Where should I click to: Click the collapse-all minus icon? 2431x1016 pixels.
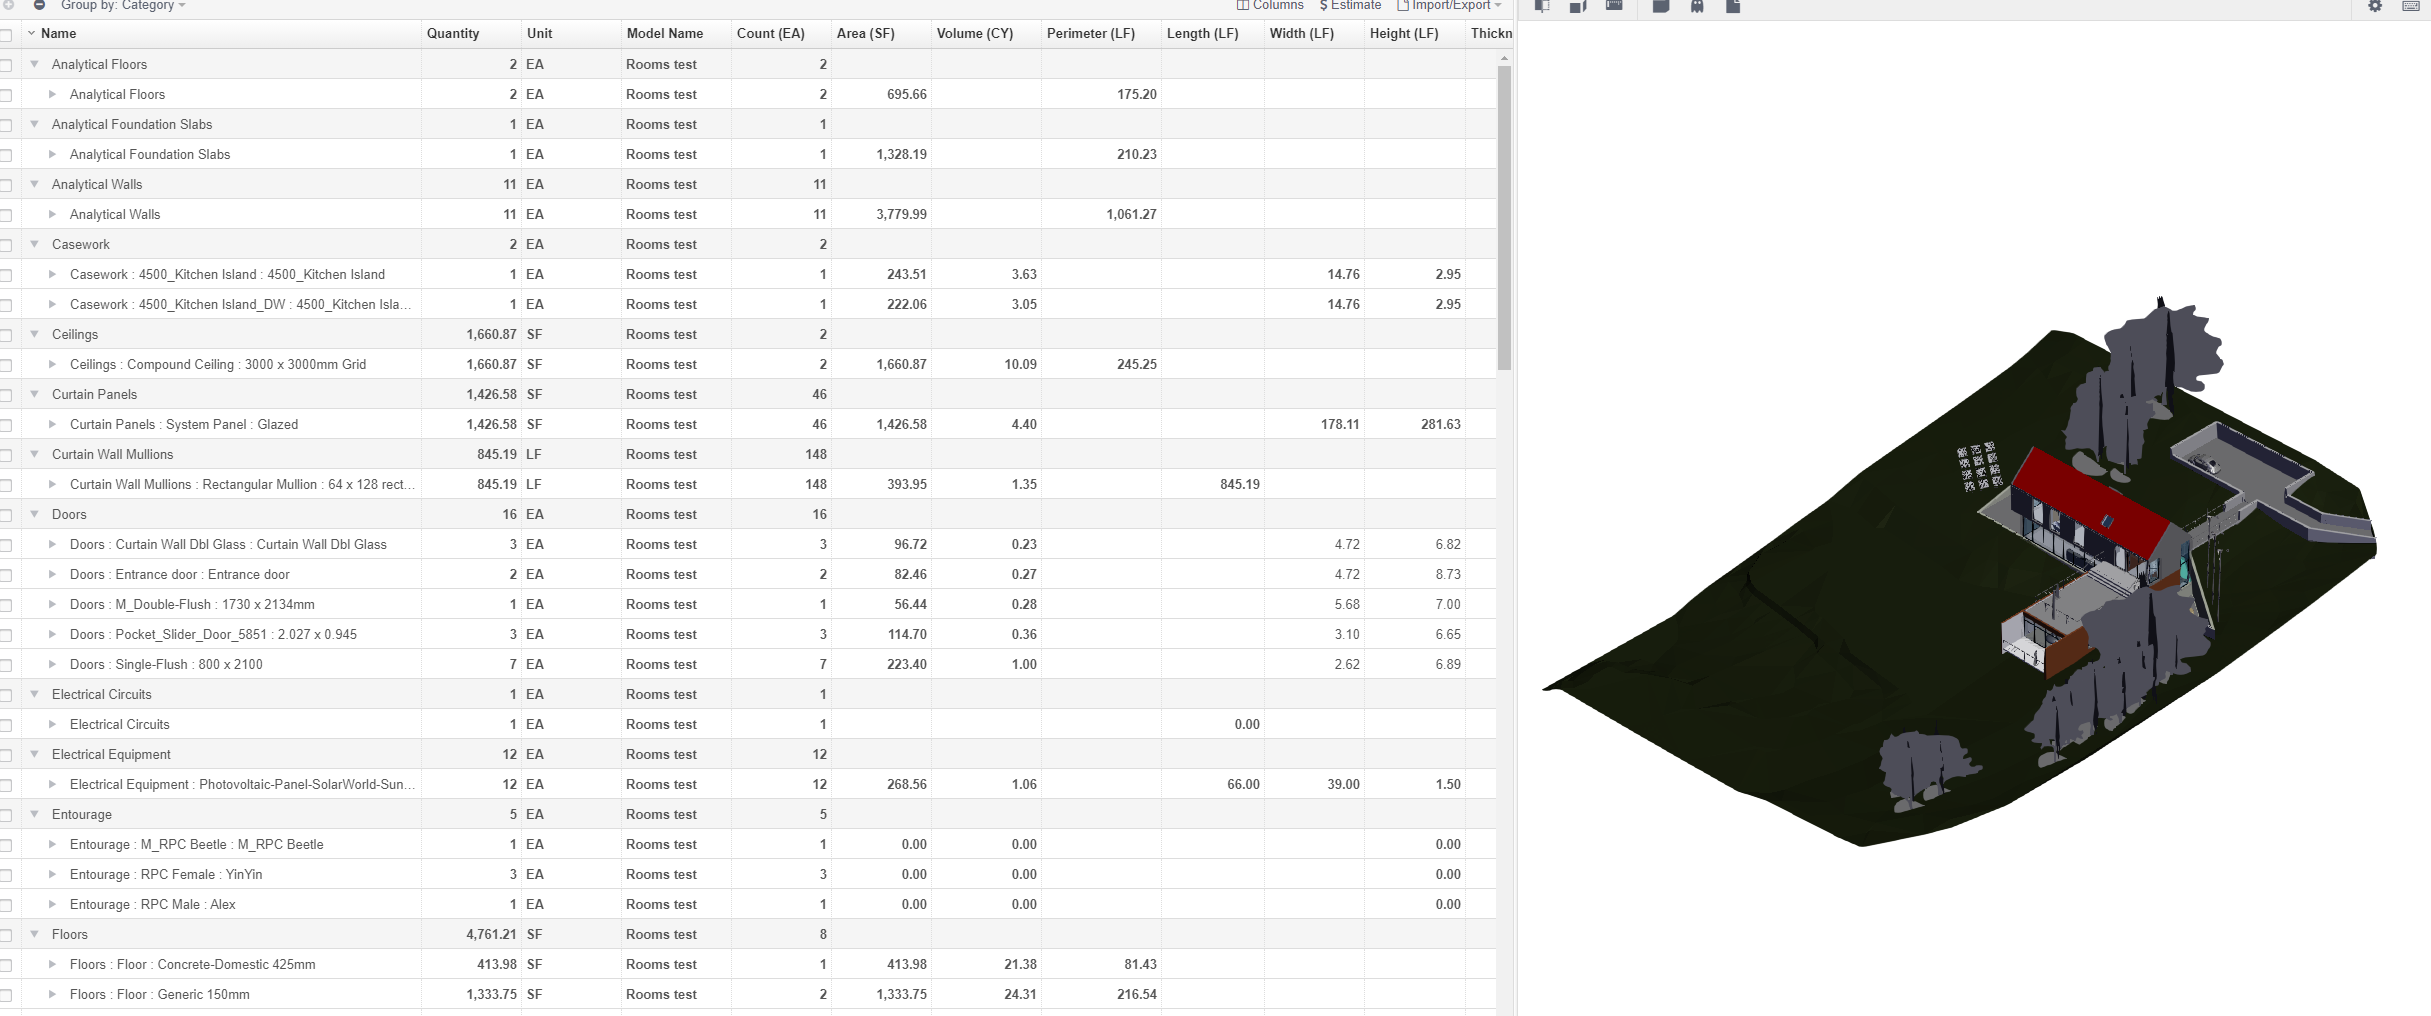point(39,5)
